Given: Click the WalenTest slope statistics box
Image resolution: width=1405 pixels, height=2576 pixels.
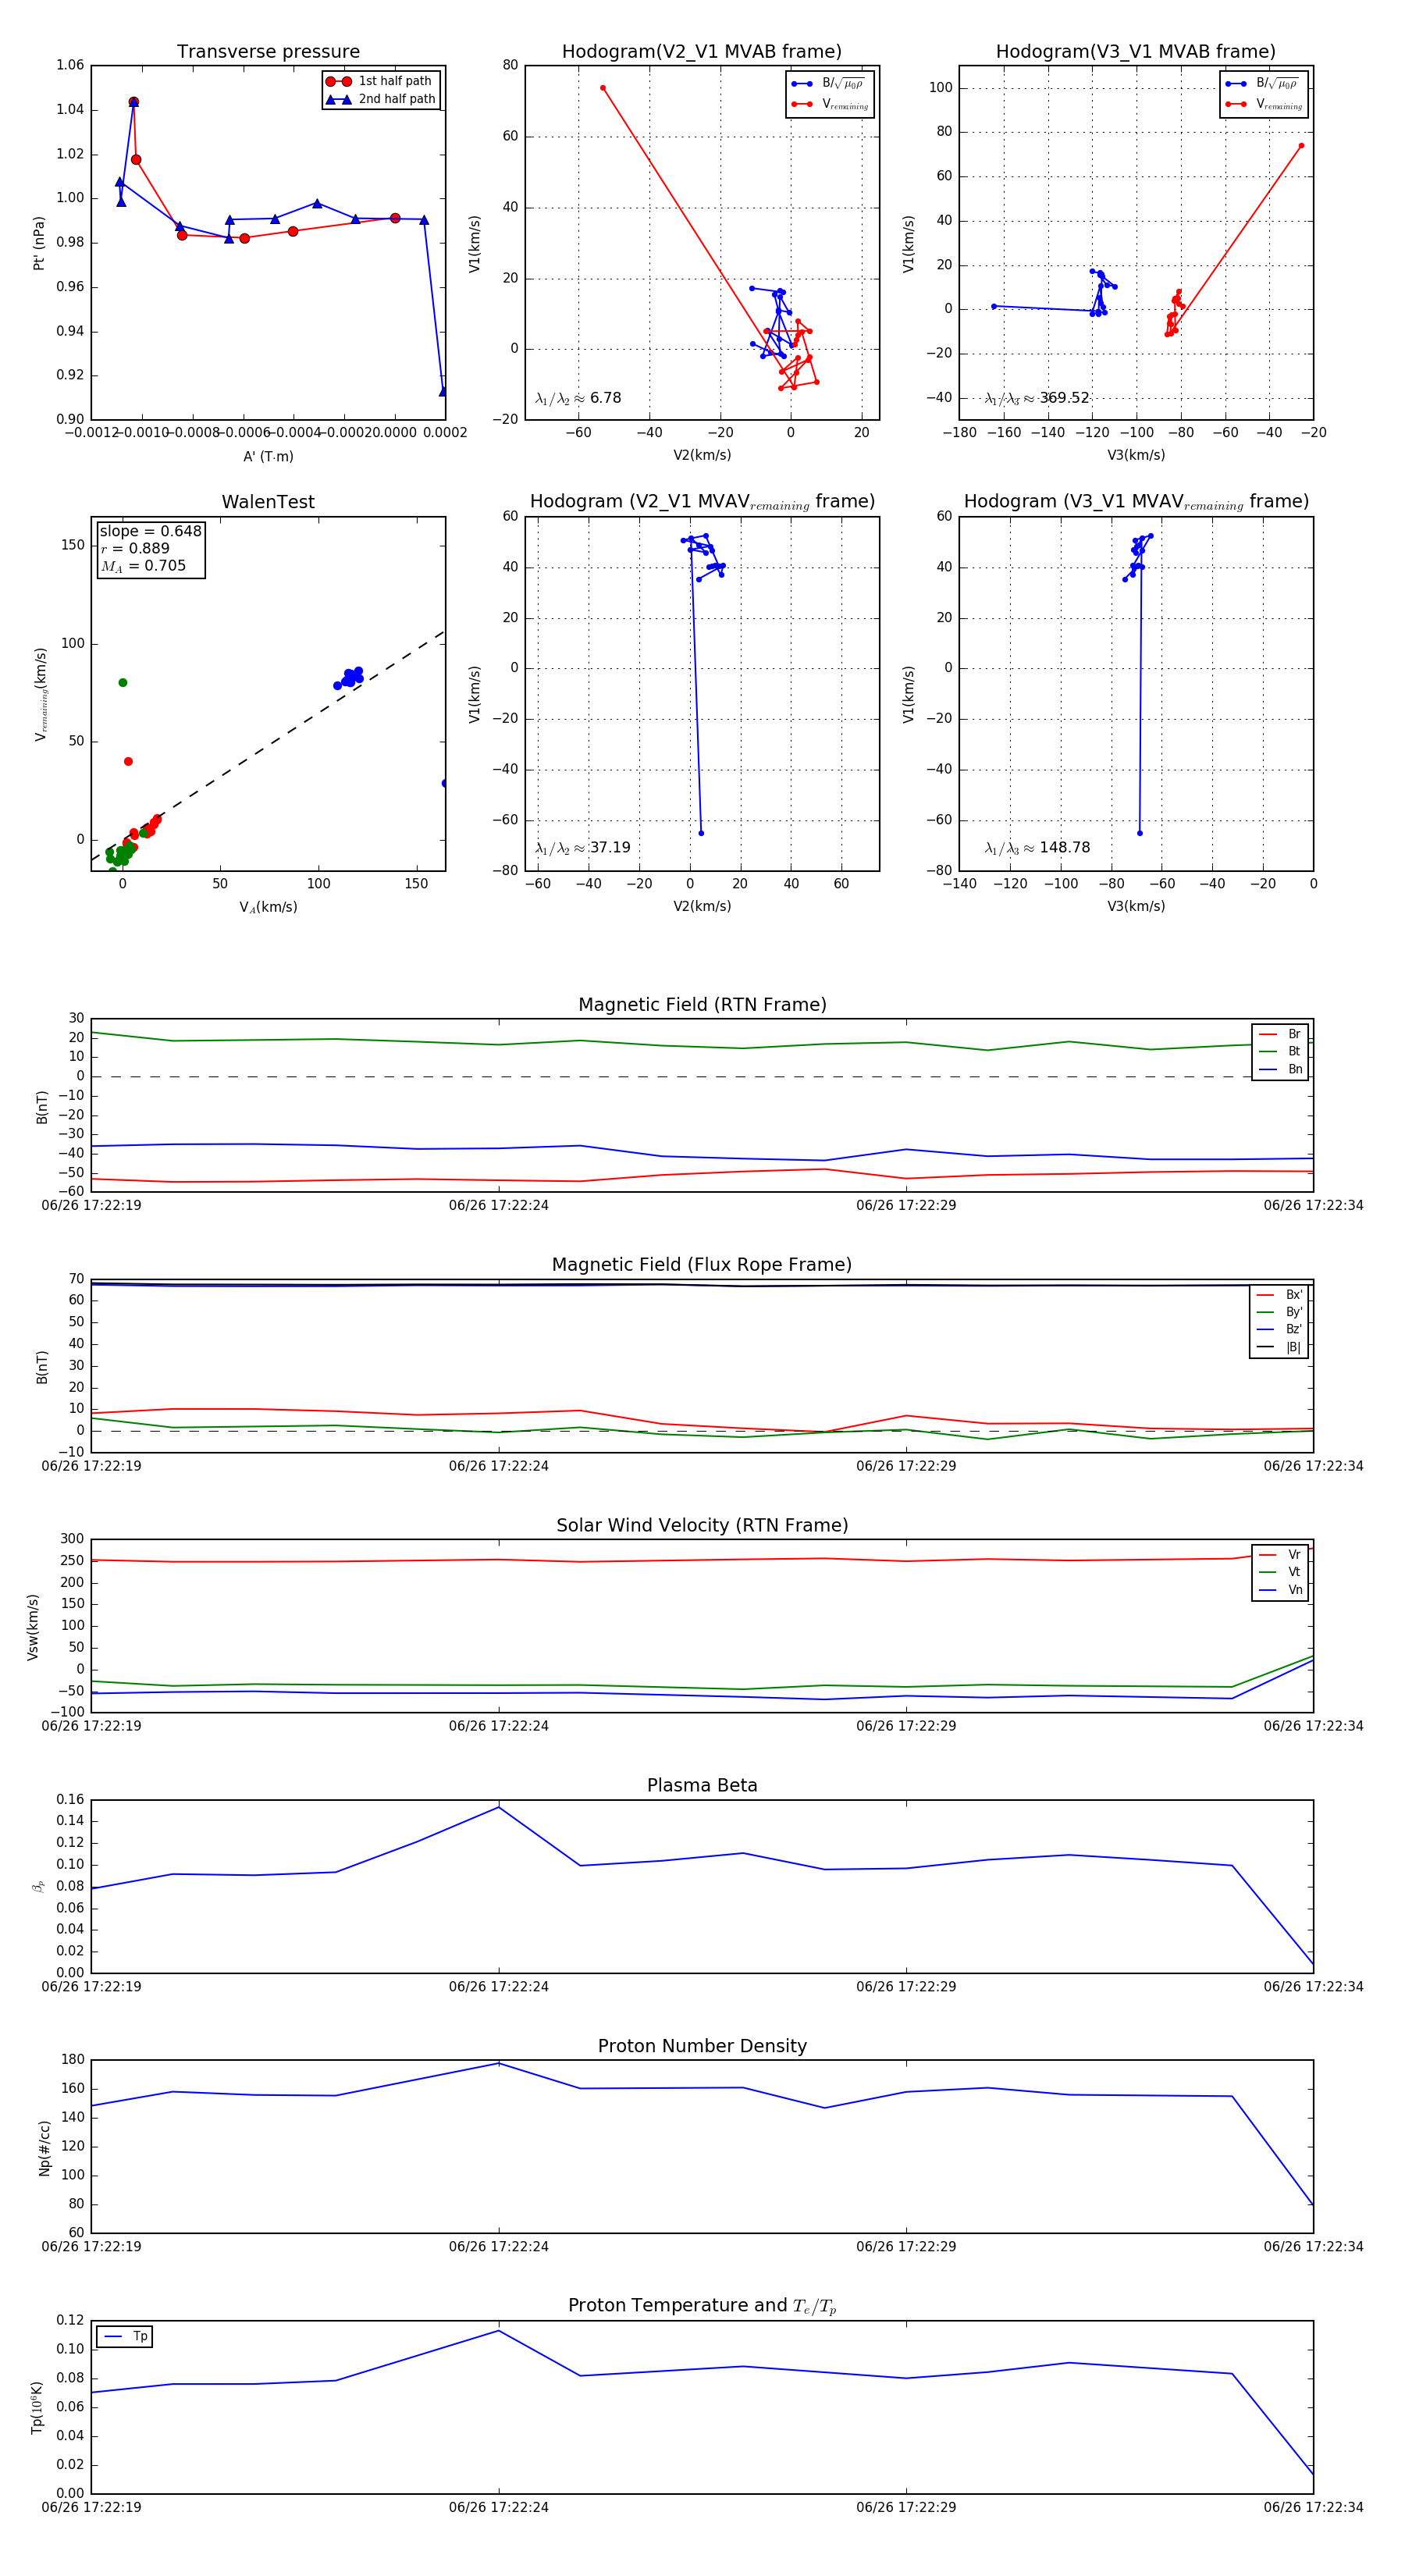Looking at the screenshot, I should (150, 549).
